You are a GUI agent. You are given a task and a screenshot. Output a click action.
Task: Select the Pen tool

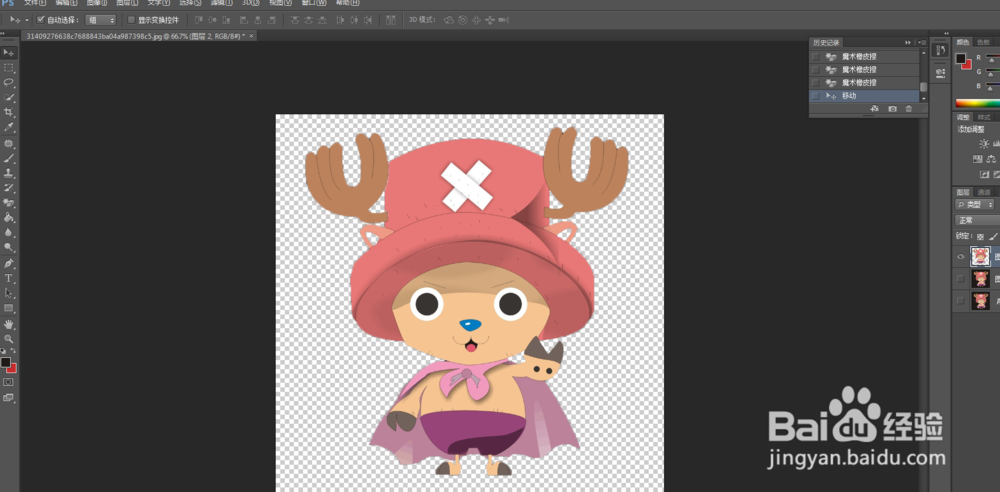9,264
